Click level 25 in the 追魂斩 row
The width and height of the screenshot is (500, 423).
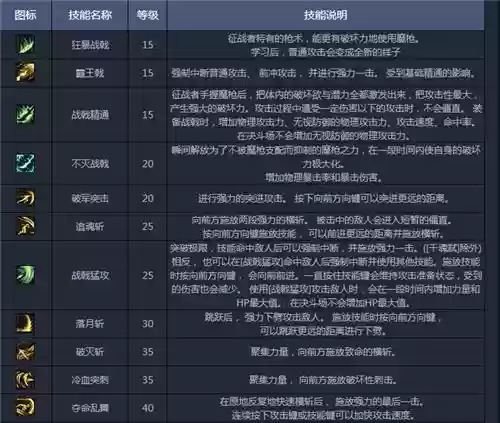148,226
